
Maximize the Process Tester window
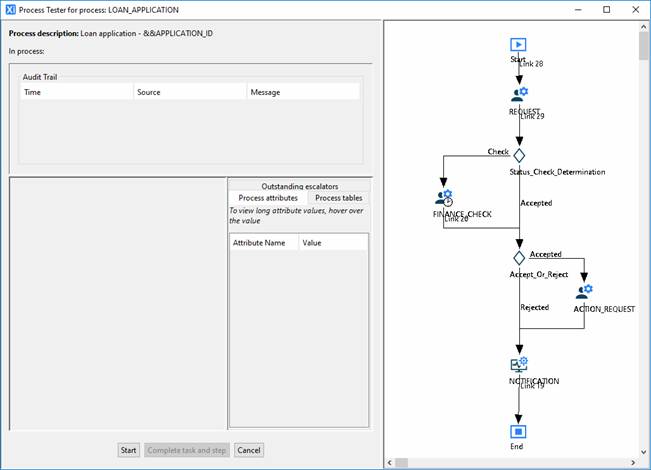pyautogui.click(x=606, y=10)
